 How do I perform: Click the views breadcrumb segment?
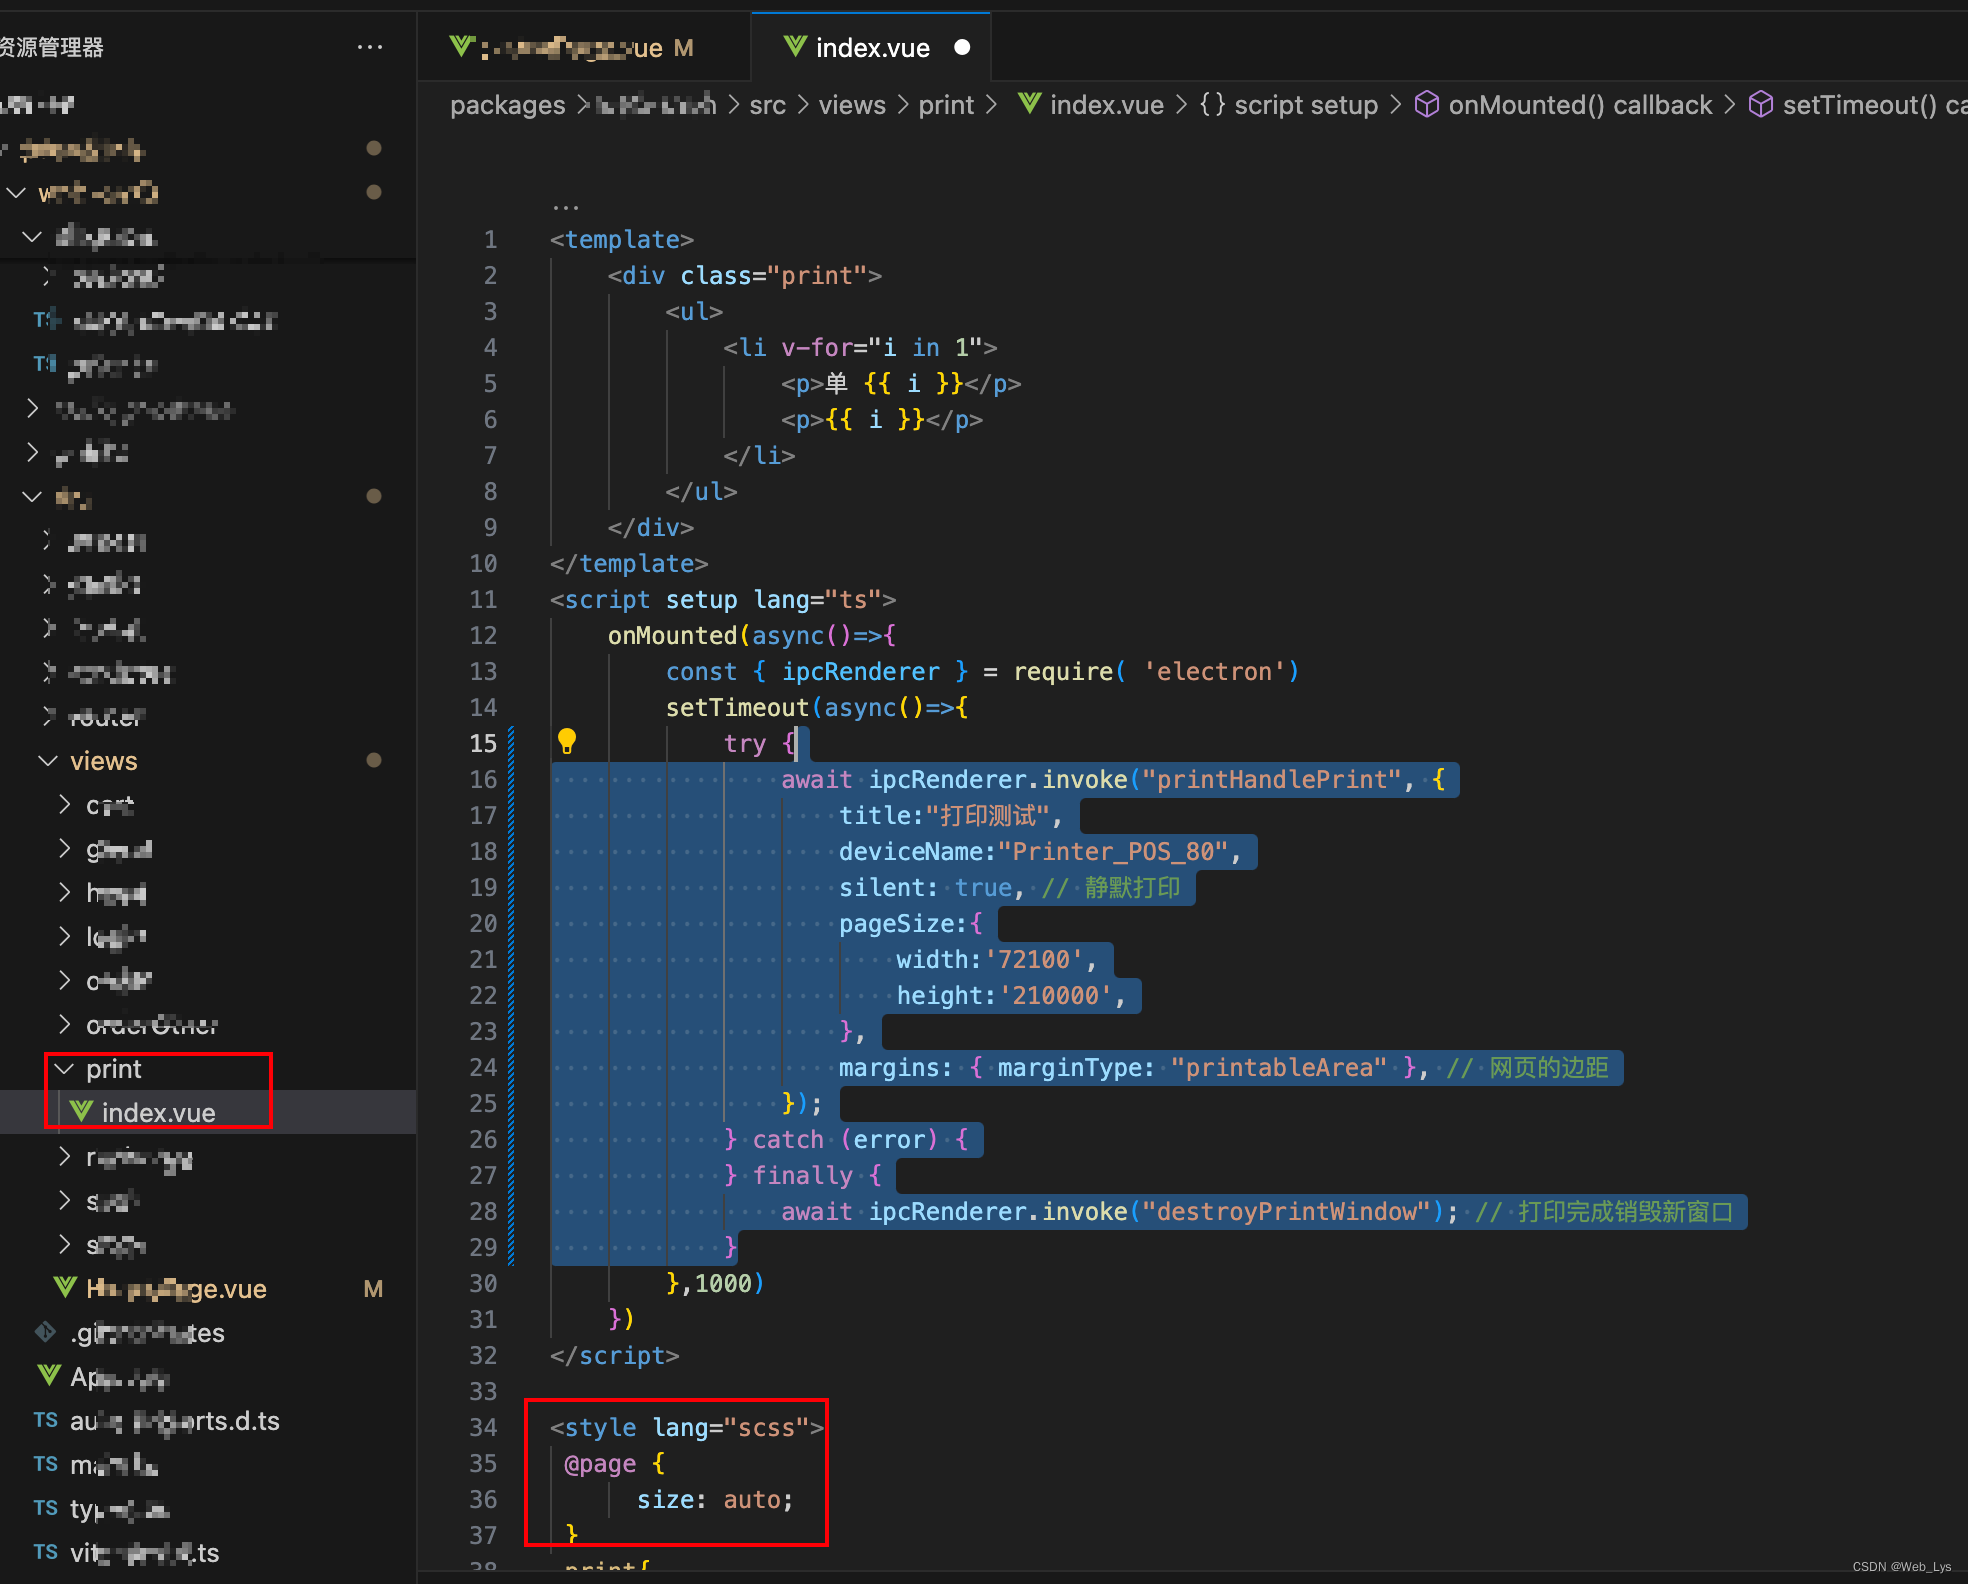[x=852, y=105]
